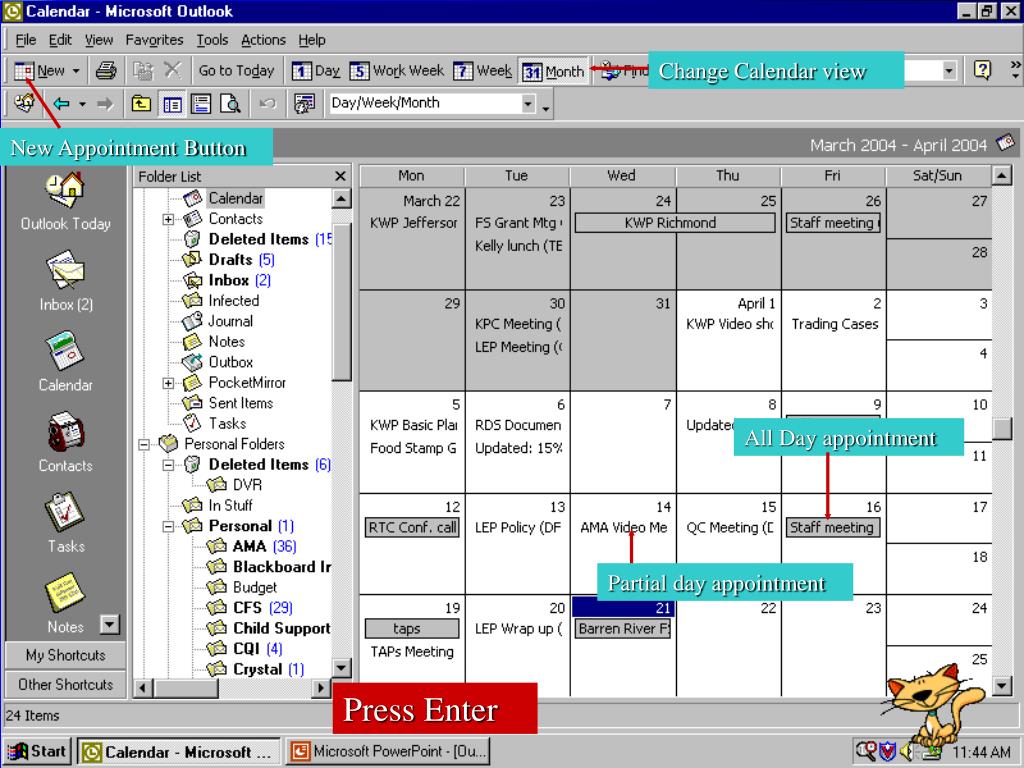Image resolution: width=1024 pixels, height=768 pixels.
Task: Switch to Microsoft PowerPoint taskbar button
Action: tap(389, 752)
